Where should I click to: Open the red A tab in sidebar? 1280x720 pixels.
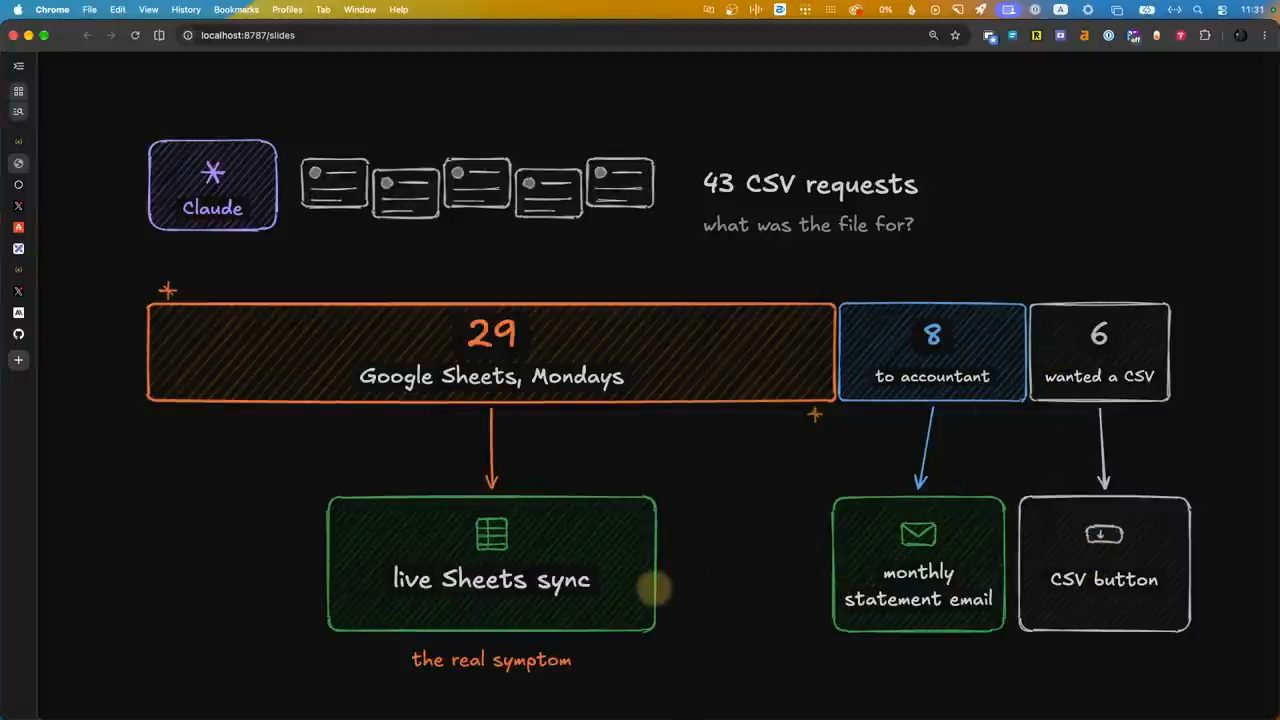click(x=18, y=227)
